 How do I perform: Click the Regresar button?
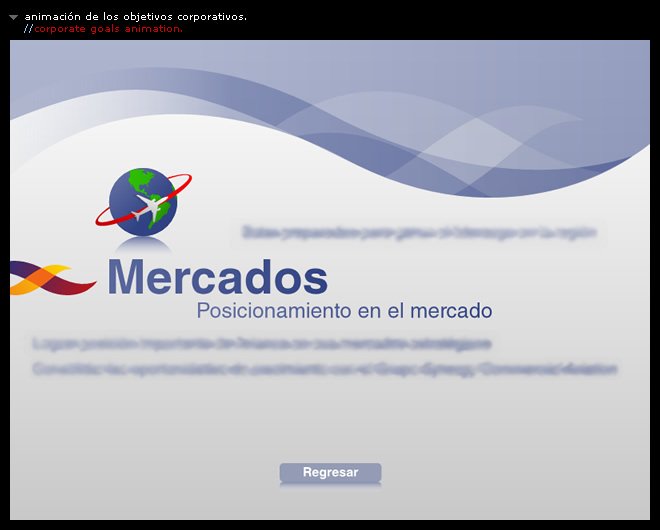point(330,472)
